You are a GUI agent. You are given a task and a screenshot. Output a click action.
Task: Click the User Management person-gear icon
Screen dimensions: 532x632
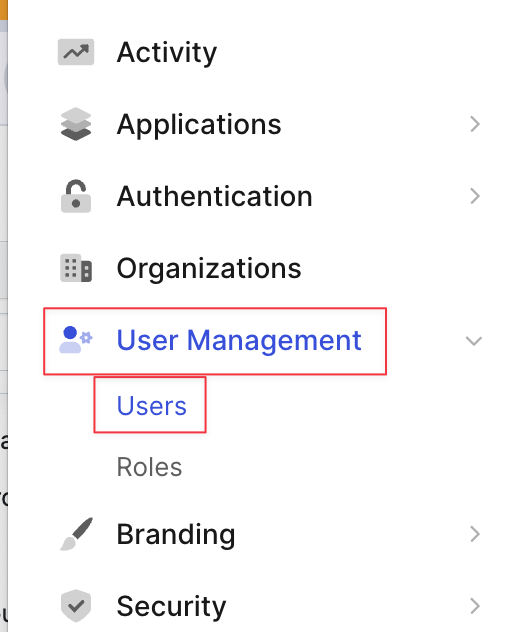point(76,340)
